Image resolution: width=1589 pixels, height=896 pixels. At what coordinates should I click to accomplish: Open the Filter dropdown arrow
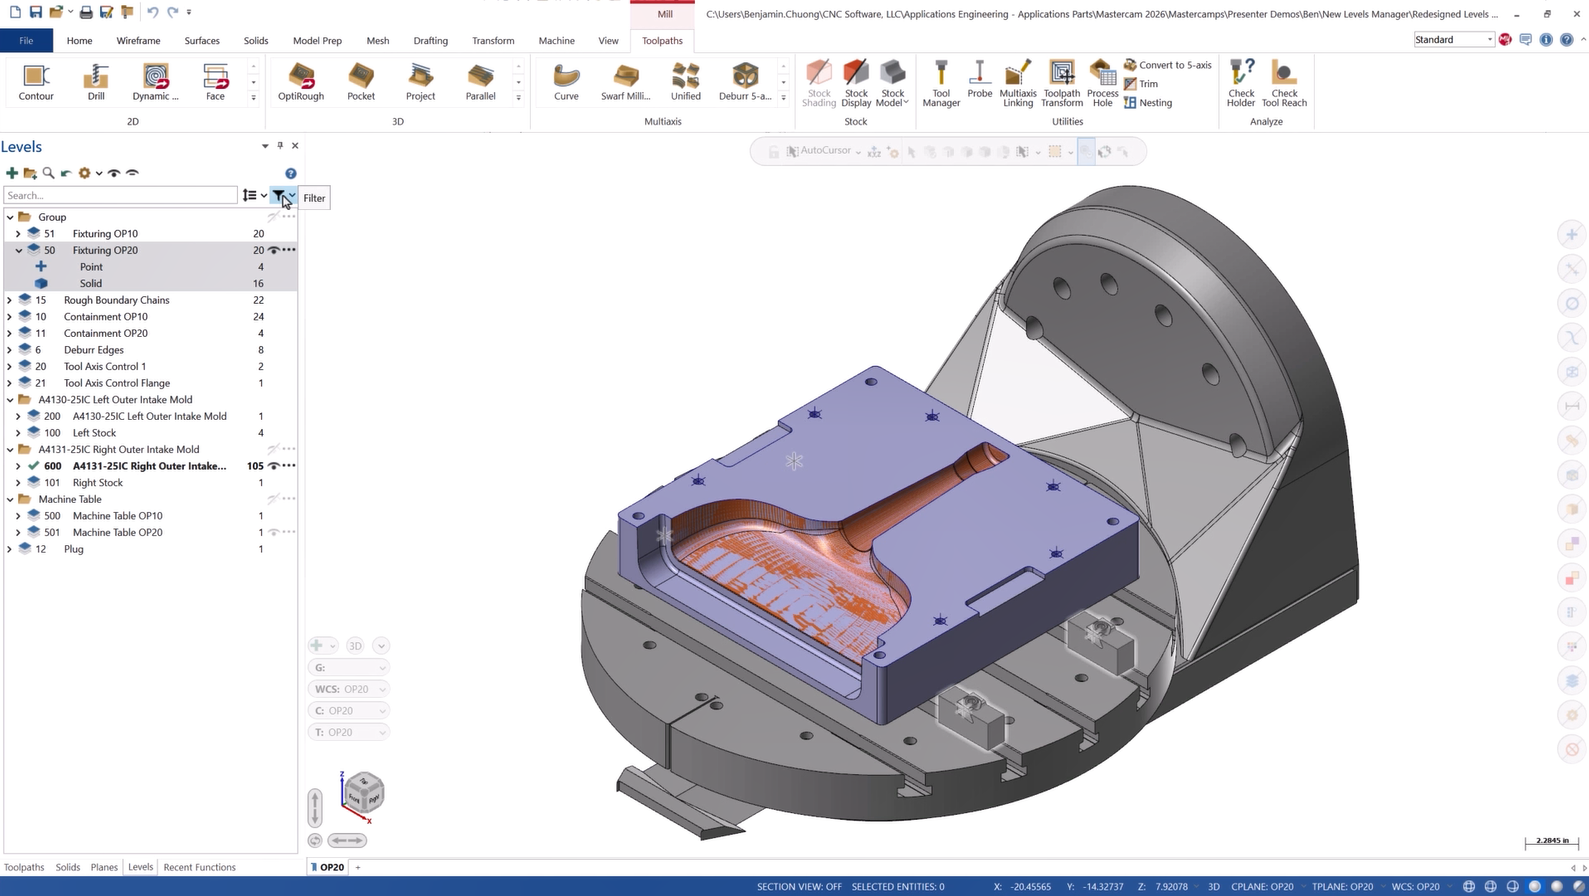click(x=292, y=196)
